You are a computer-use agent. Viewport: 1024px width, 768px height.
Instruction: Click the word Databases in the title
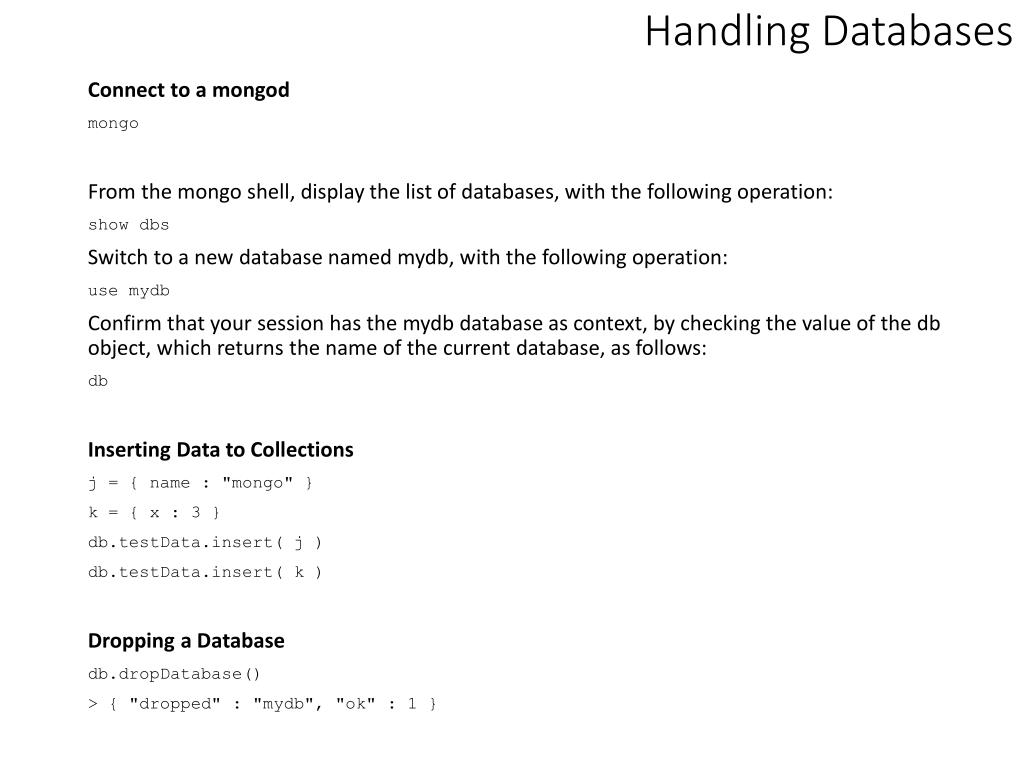pos(917,31)
